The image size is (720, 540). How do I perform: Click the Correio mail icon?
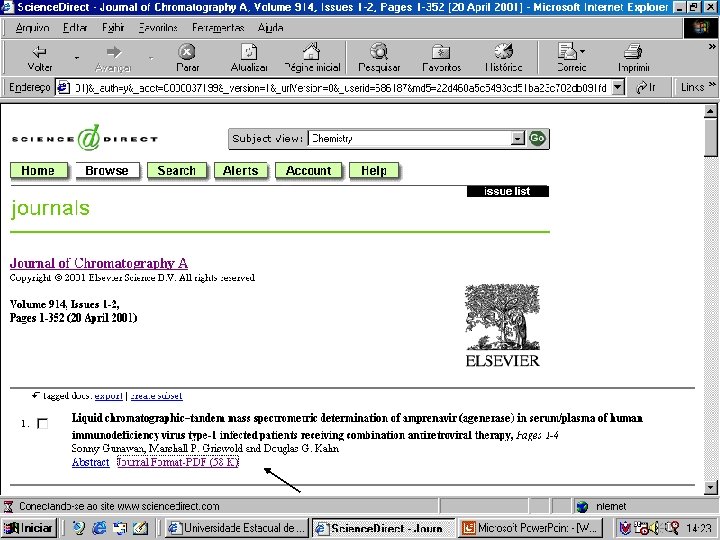tap(567, 51)
